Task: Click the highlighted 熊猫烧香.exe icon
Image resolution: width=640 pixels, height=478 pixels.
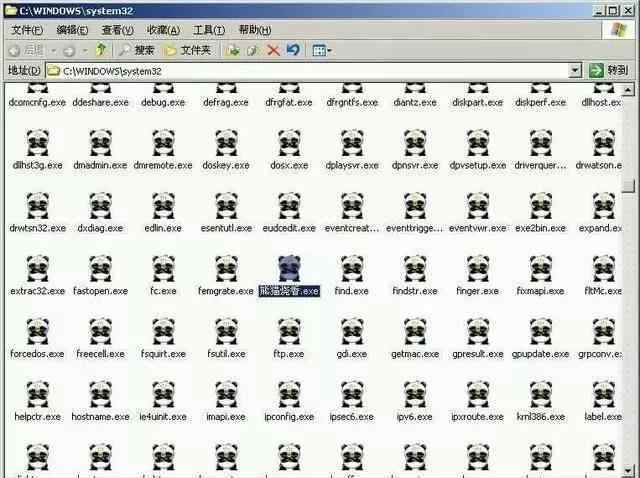Action: pos(289,269)
